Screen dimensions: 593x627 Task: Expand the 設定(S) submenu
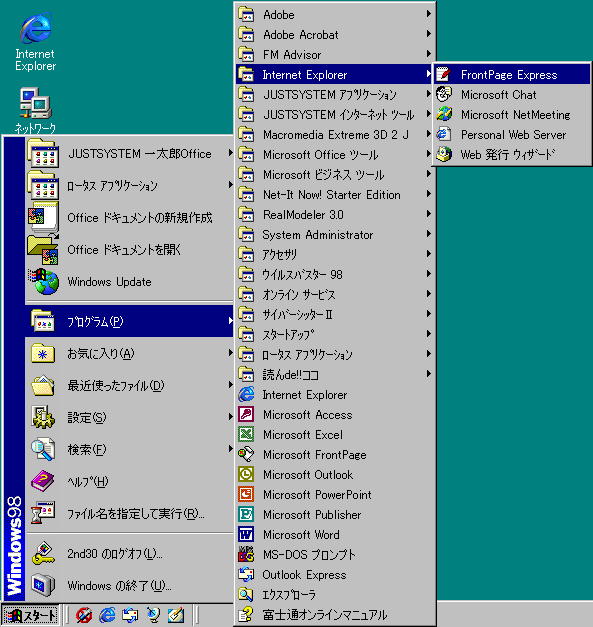point(130,417)
